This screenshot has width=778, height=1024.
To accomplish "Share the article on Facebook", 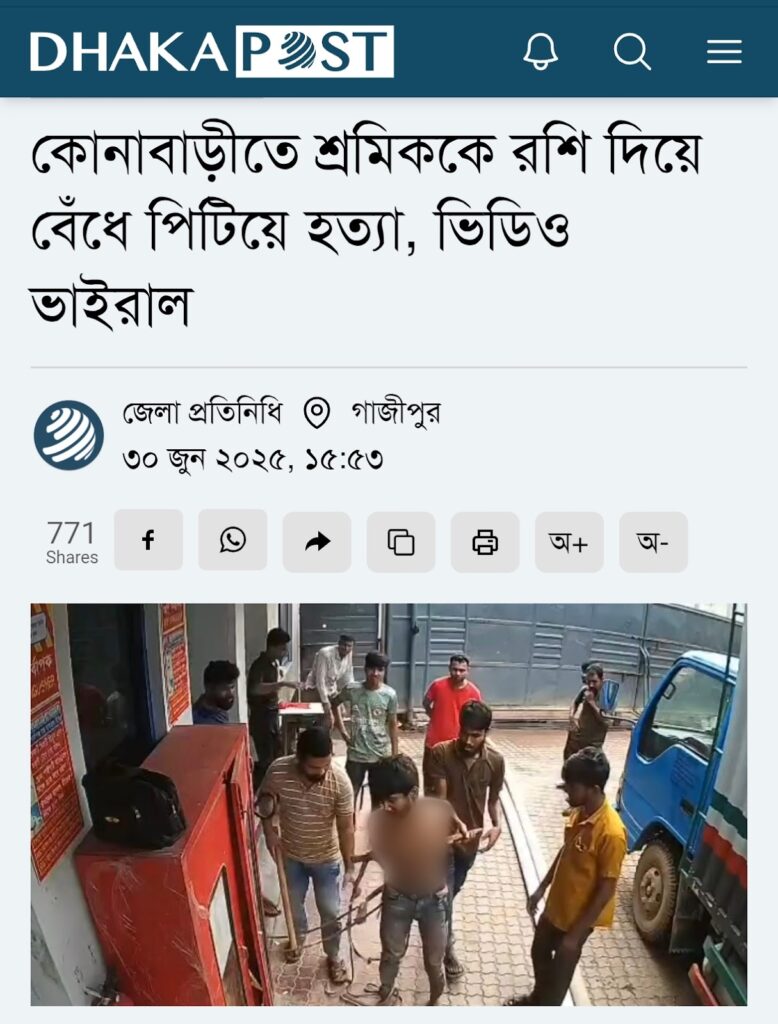I will click(148, 541).
